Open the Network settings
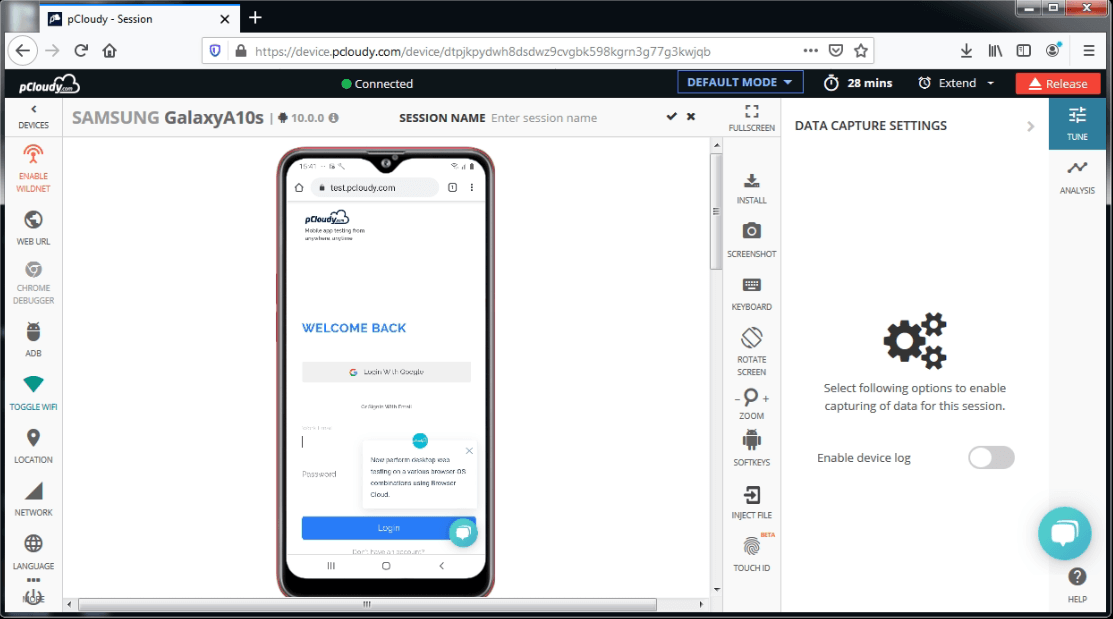The width and height of the screenshot is (1113, 619). point(33,500)
